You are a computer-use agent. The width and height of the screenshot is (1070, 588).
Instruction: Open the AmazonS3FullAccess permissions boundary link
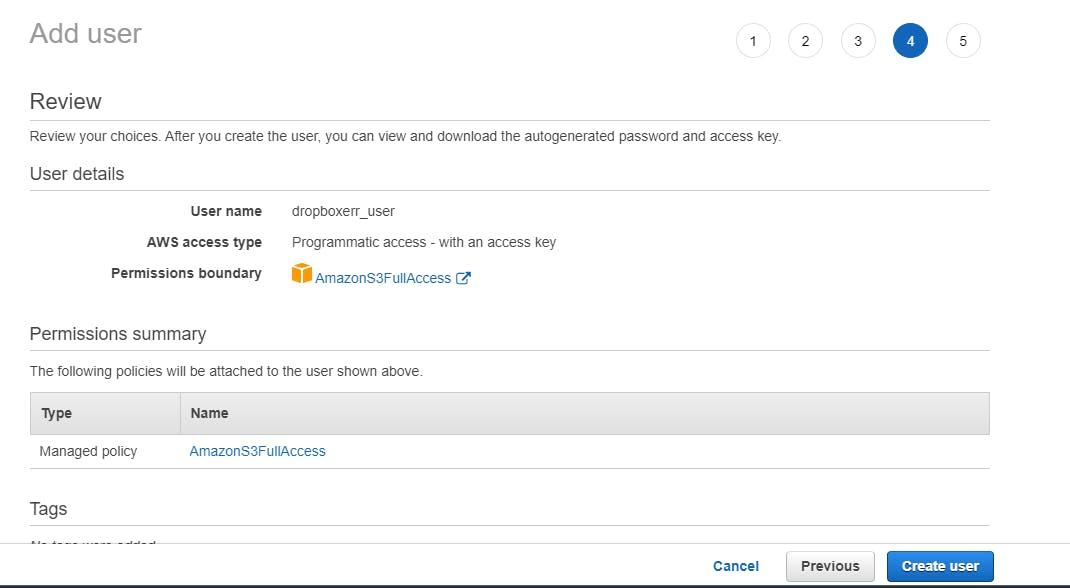[x=385, y=278]
